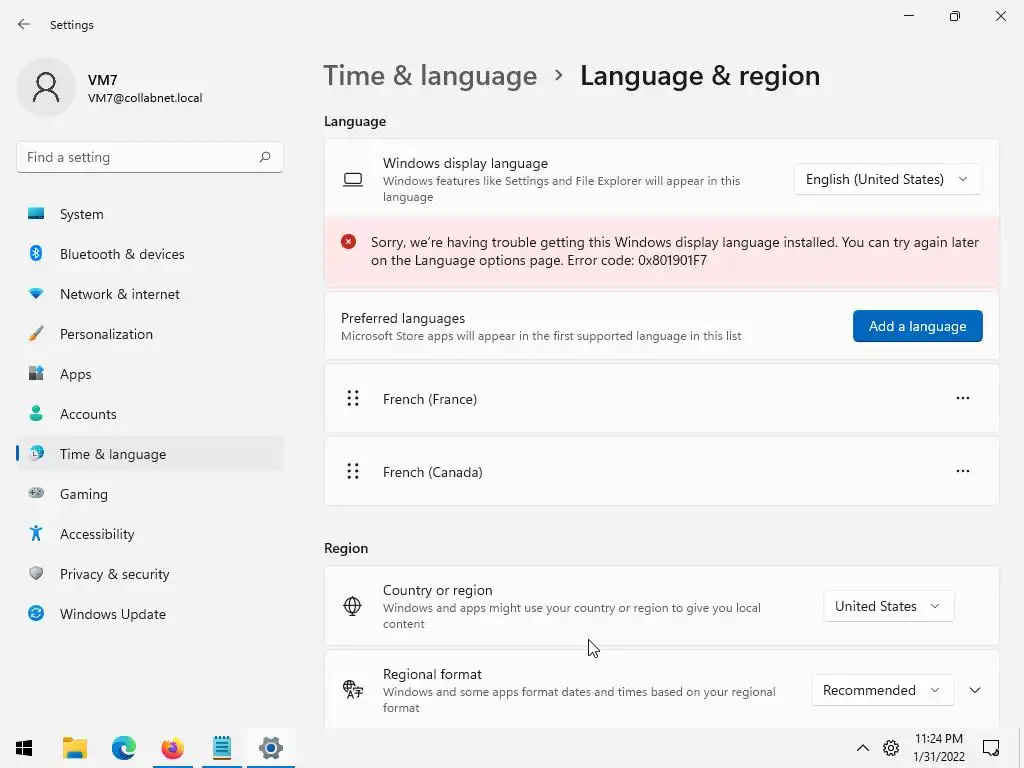This screenshot has height=768, width=1024.
Task: Open the Windows Start menu
Action: pyautogui.click(x=24, y=748)
